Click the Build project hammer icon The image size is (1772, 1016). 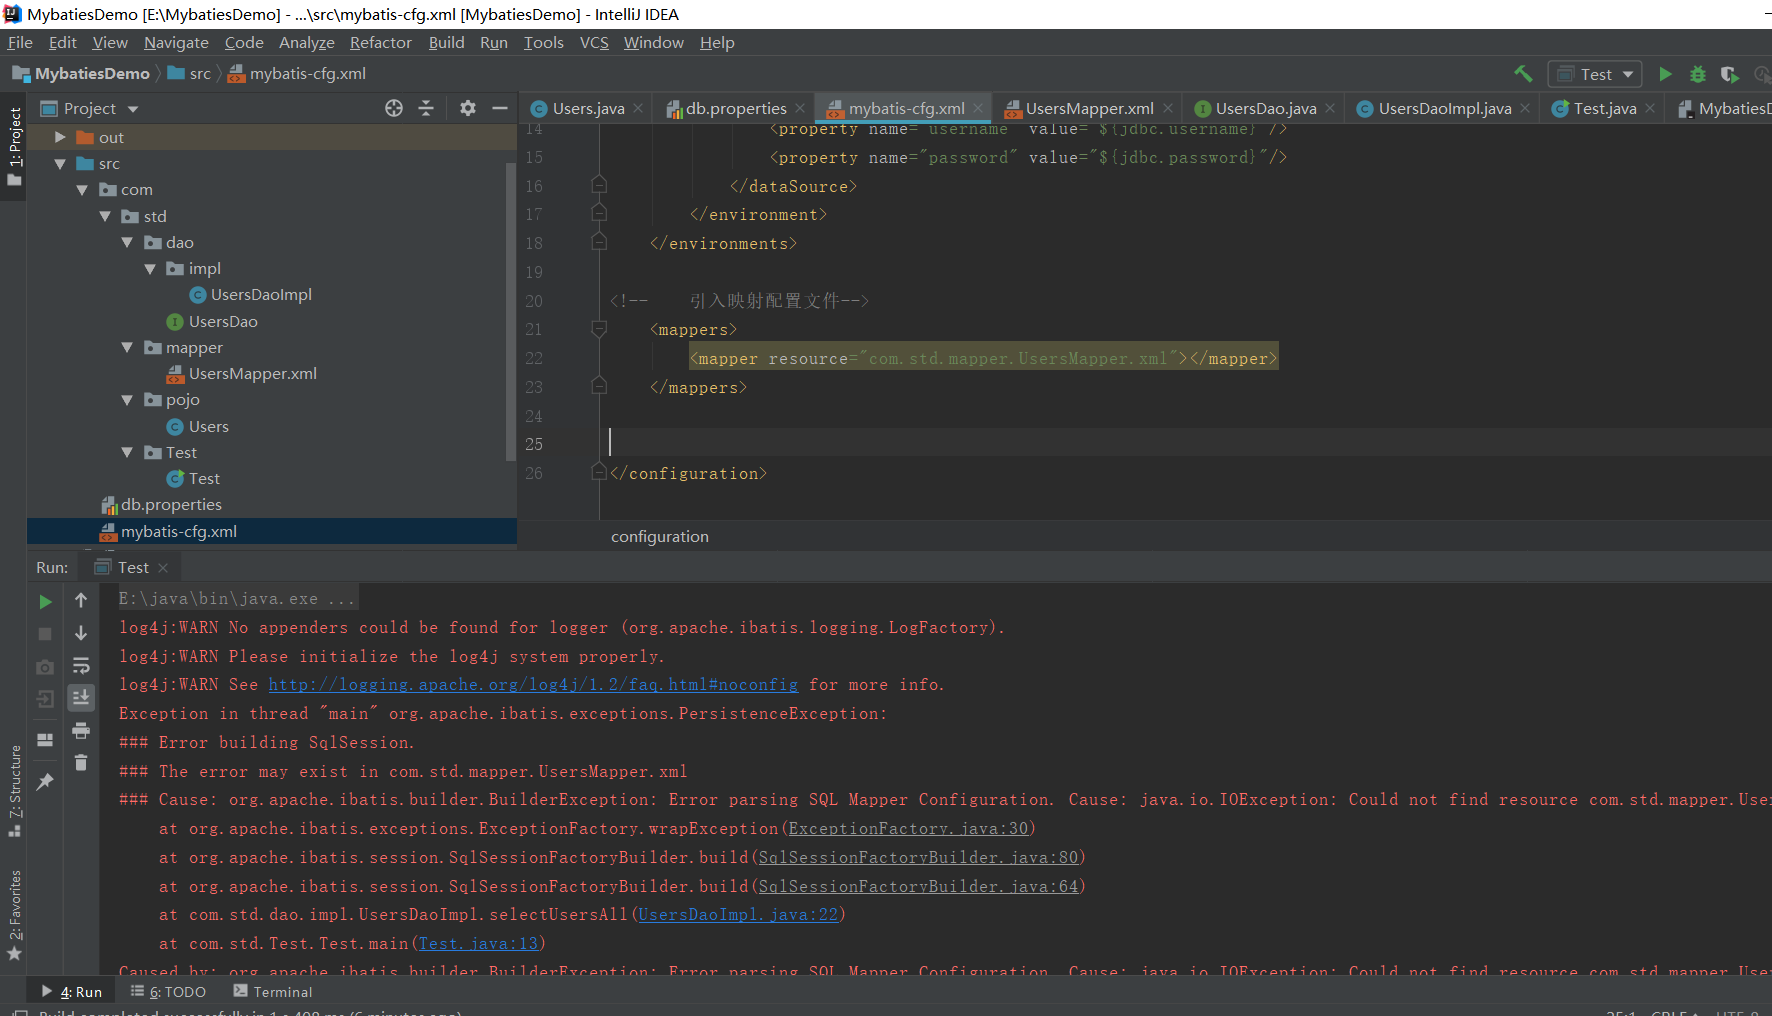(x=1523, y=74)
